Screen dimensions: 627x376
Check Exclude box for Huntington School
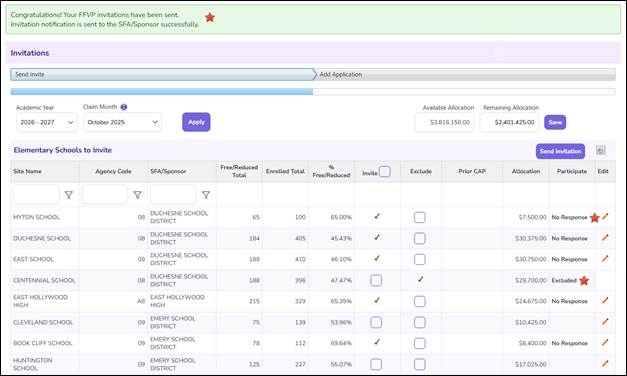[x=419, y=364]
